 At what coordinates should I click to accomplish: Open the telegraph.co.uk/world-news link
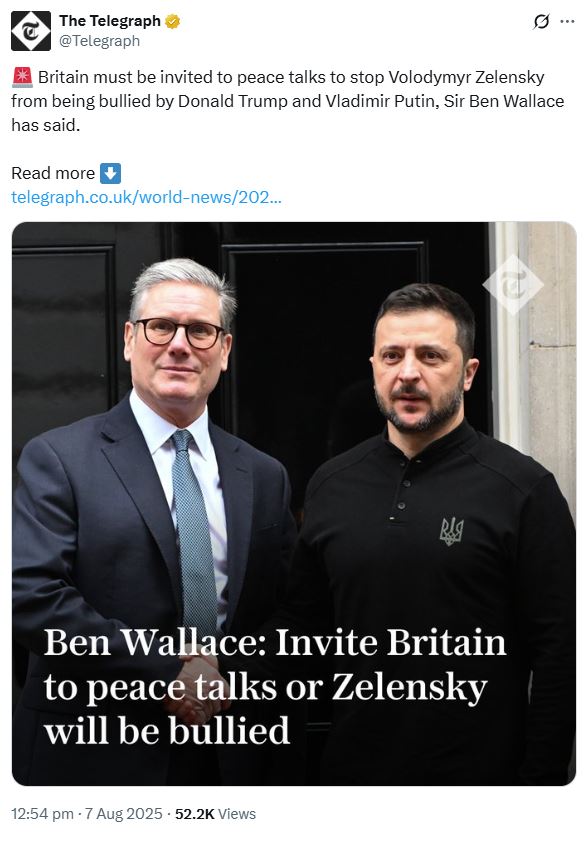(x=146, y=197)
